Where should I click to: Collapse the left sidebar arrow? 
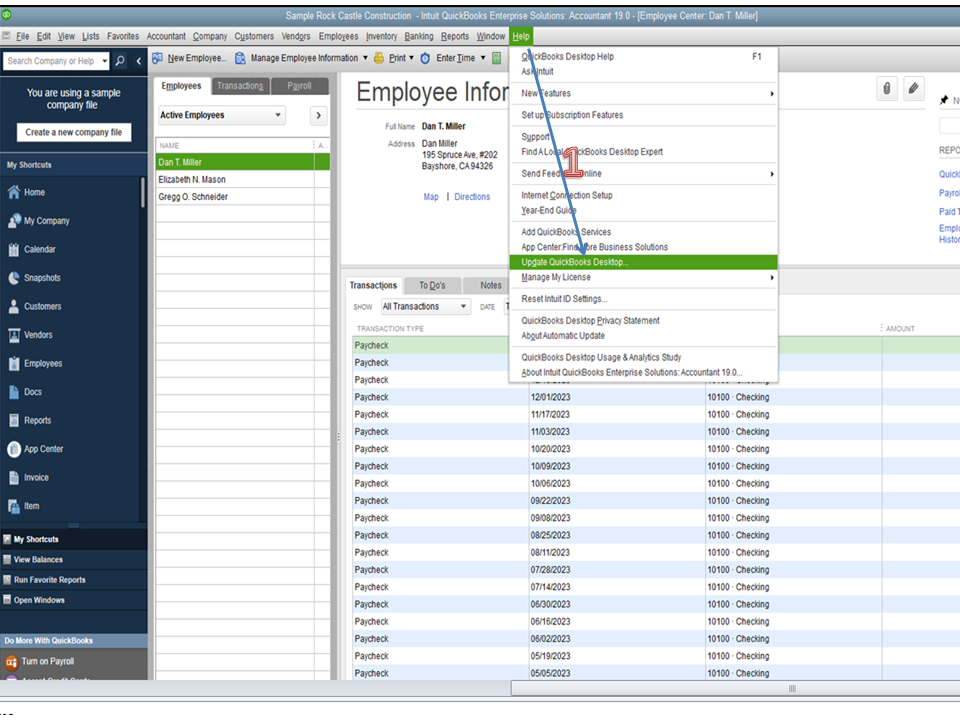coord(139,61)
